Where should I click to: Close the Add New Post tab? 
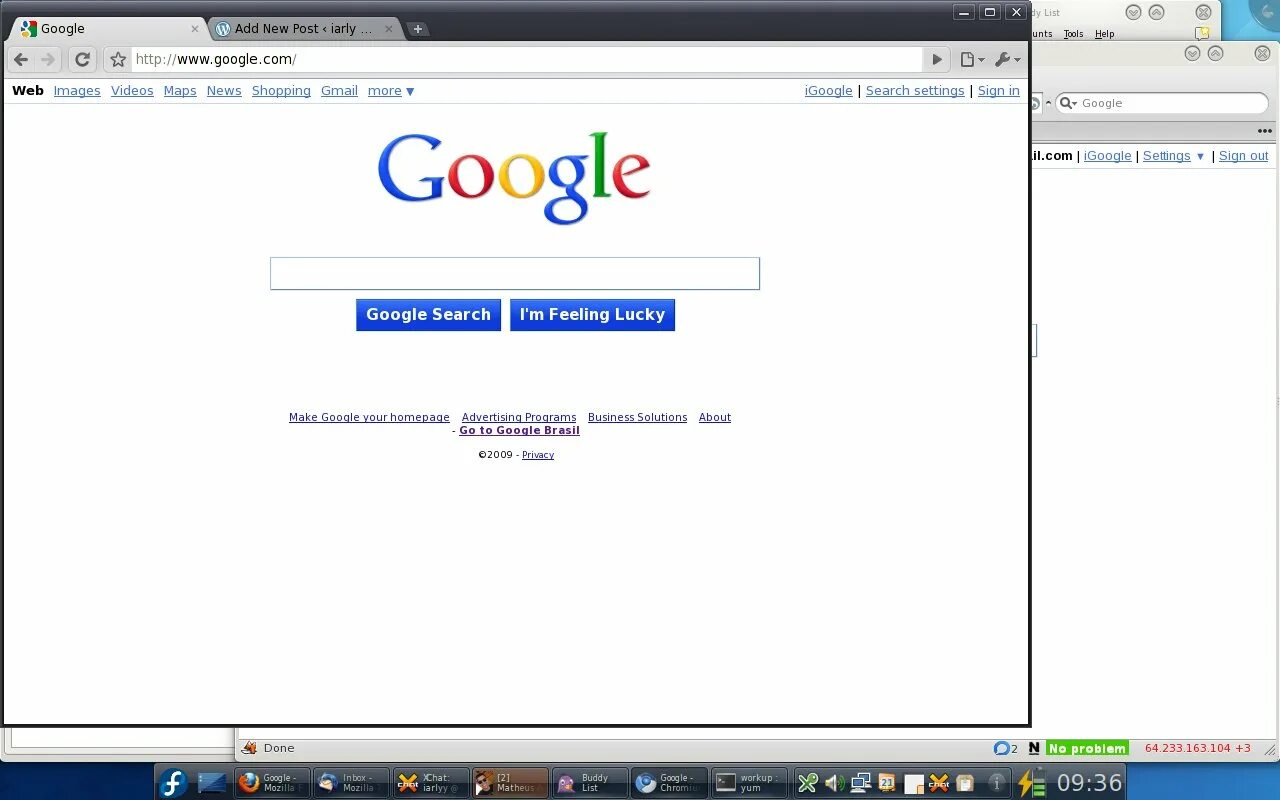point(389,29)
